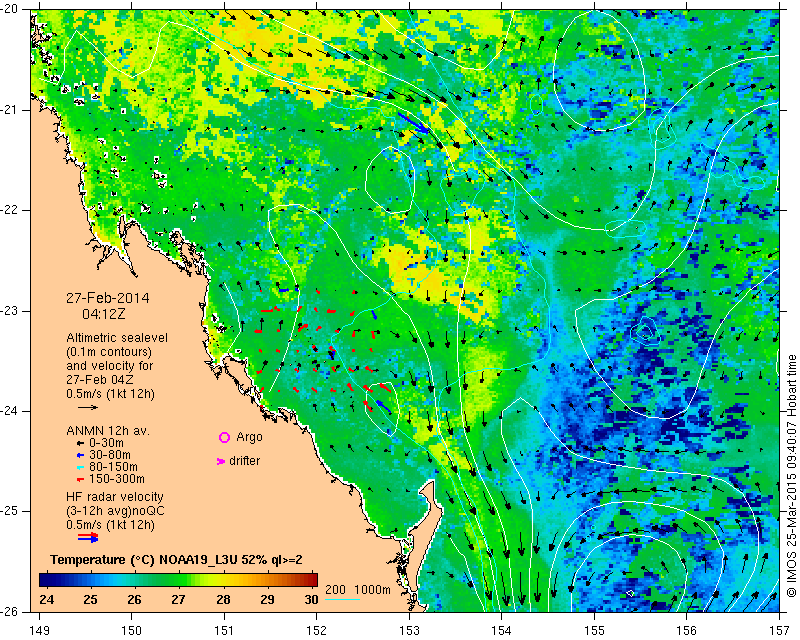Click the time text 04:12Z
Image resolution: width=800 pixels, height=640 pixels.
(104, 314)
